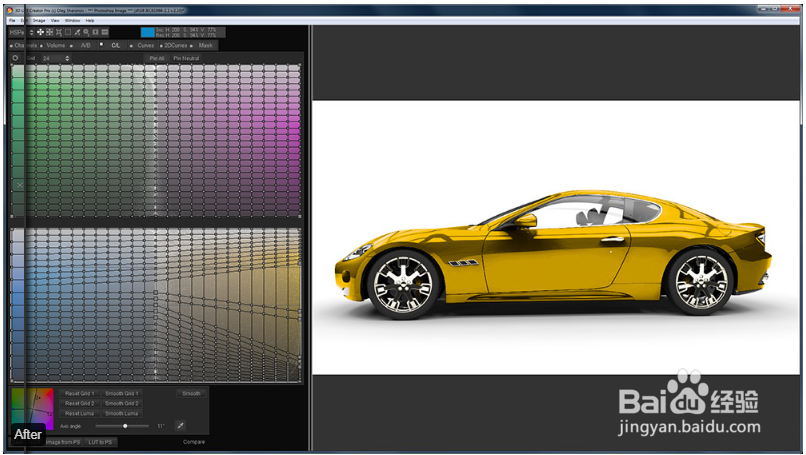Screen dimensions: 806x455
Task: Click the Axis angle value 11°
Action: click(161, 426)
